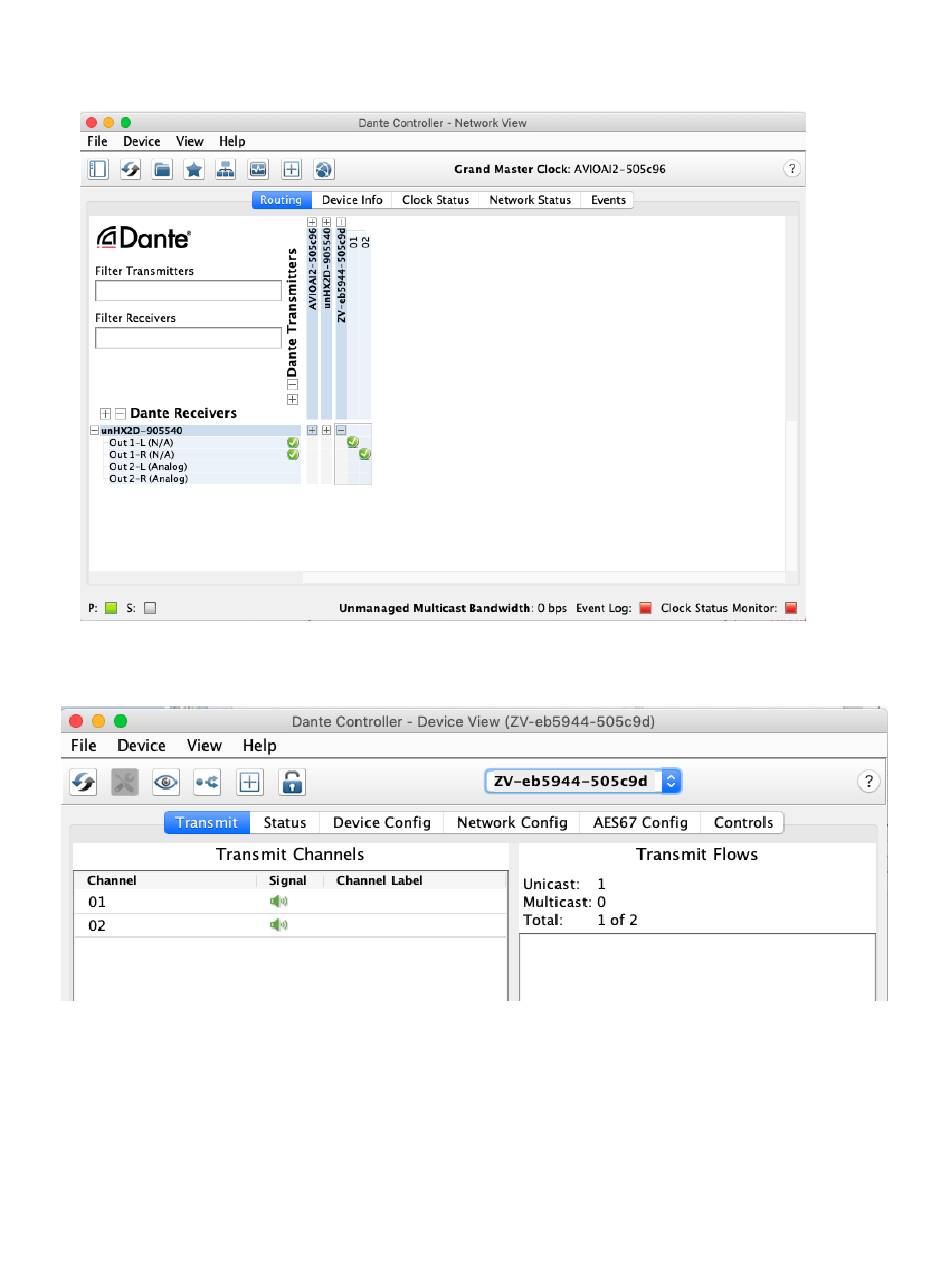Switch to the Device Info tab
The width and height of the screenshot is (950, 1267).
(x=352, y=200)
